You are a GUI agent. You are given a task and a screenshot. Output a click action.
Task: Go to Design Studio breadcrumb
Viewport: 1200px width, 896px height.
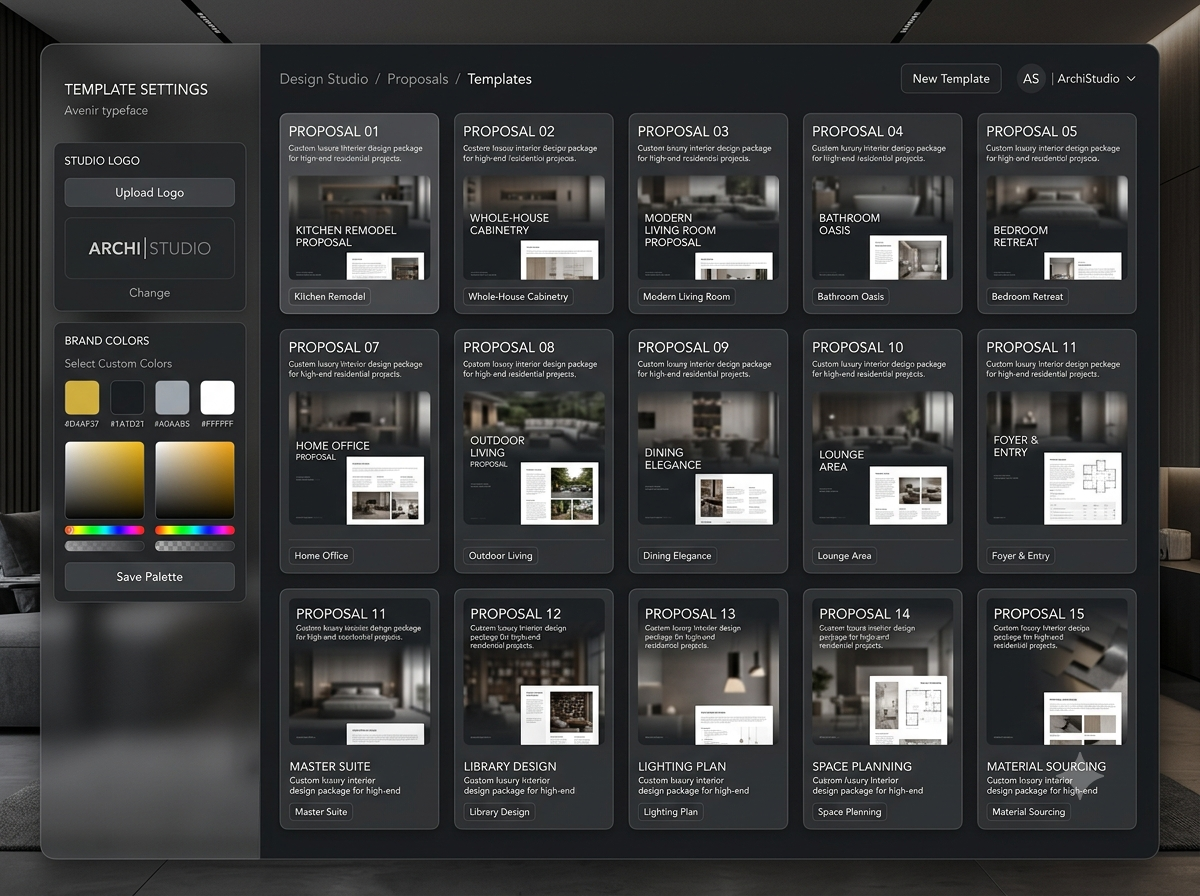(324, 79)
